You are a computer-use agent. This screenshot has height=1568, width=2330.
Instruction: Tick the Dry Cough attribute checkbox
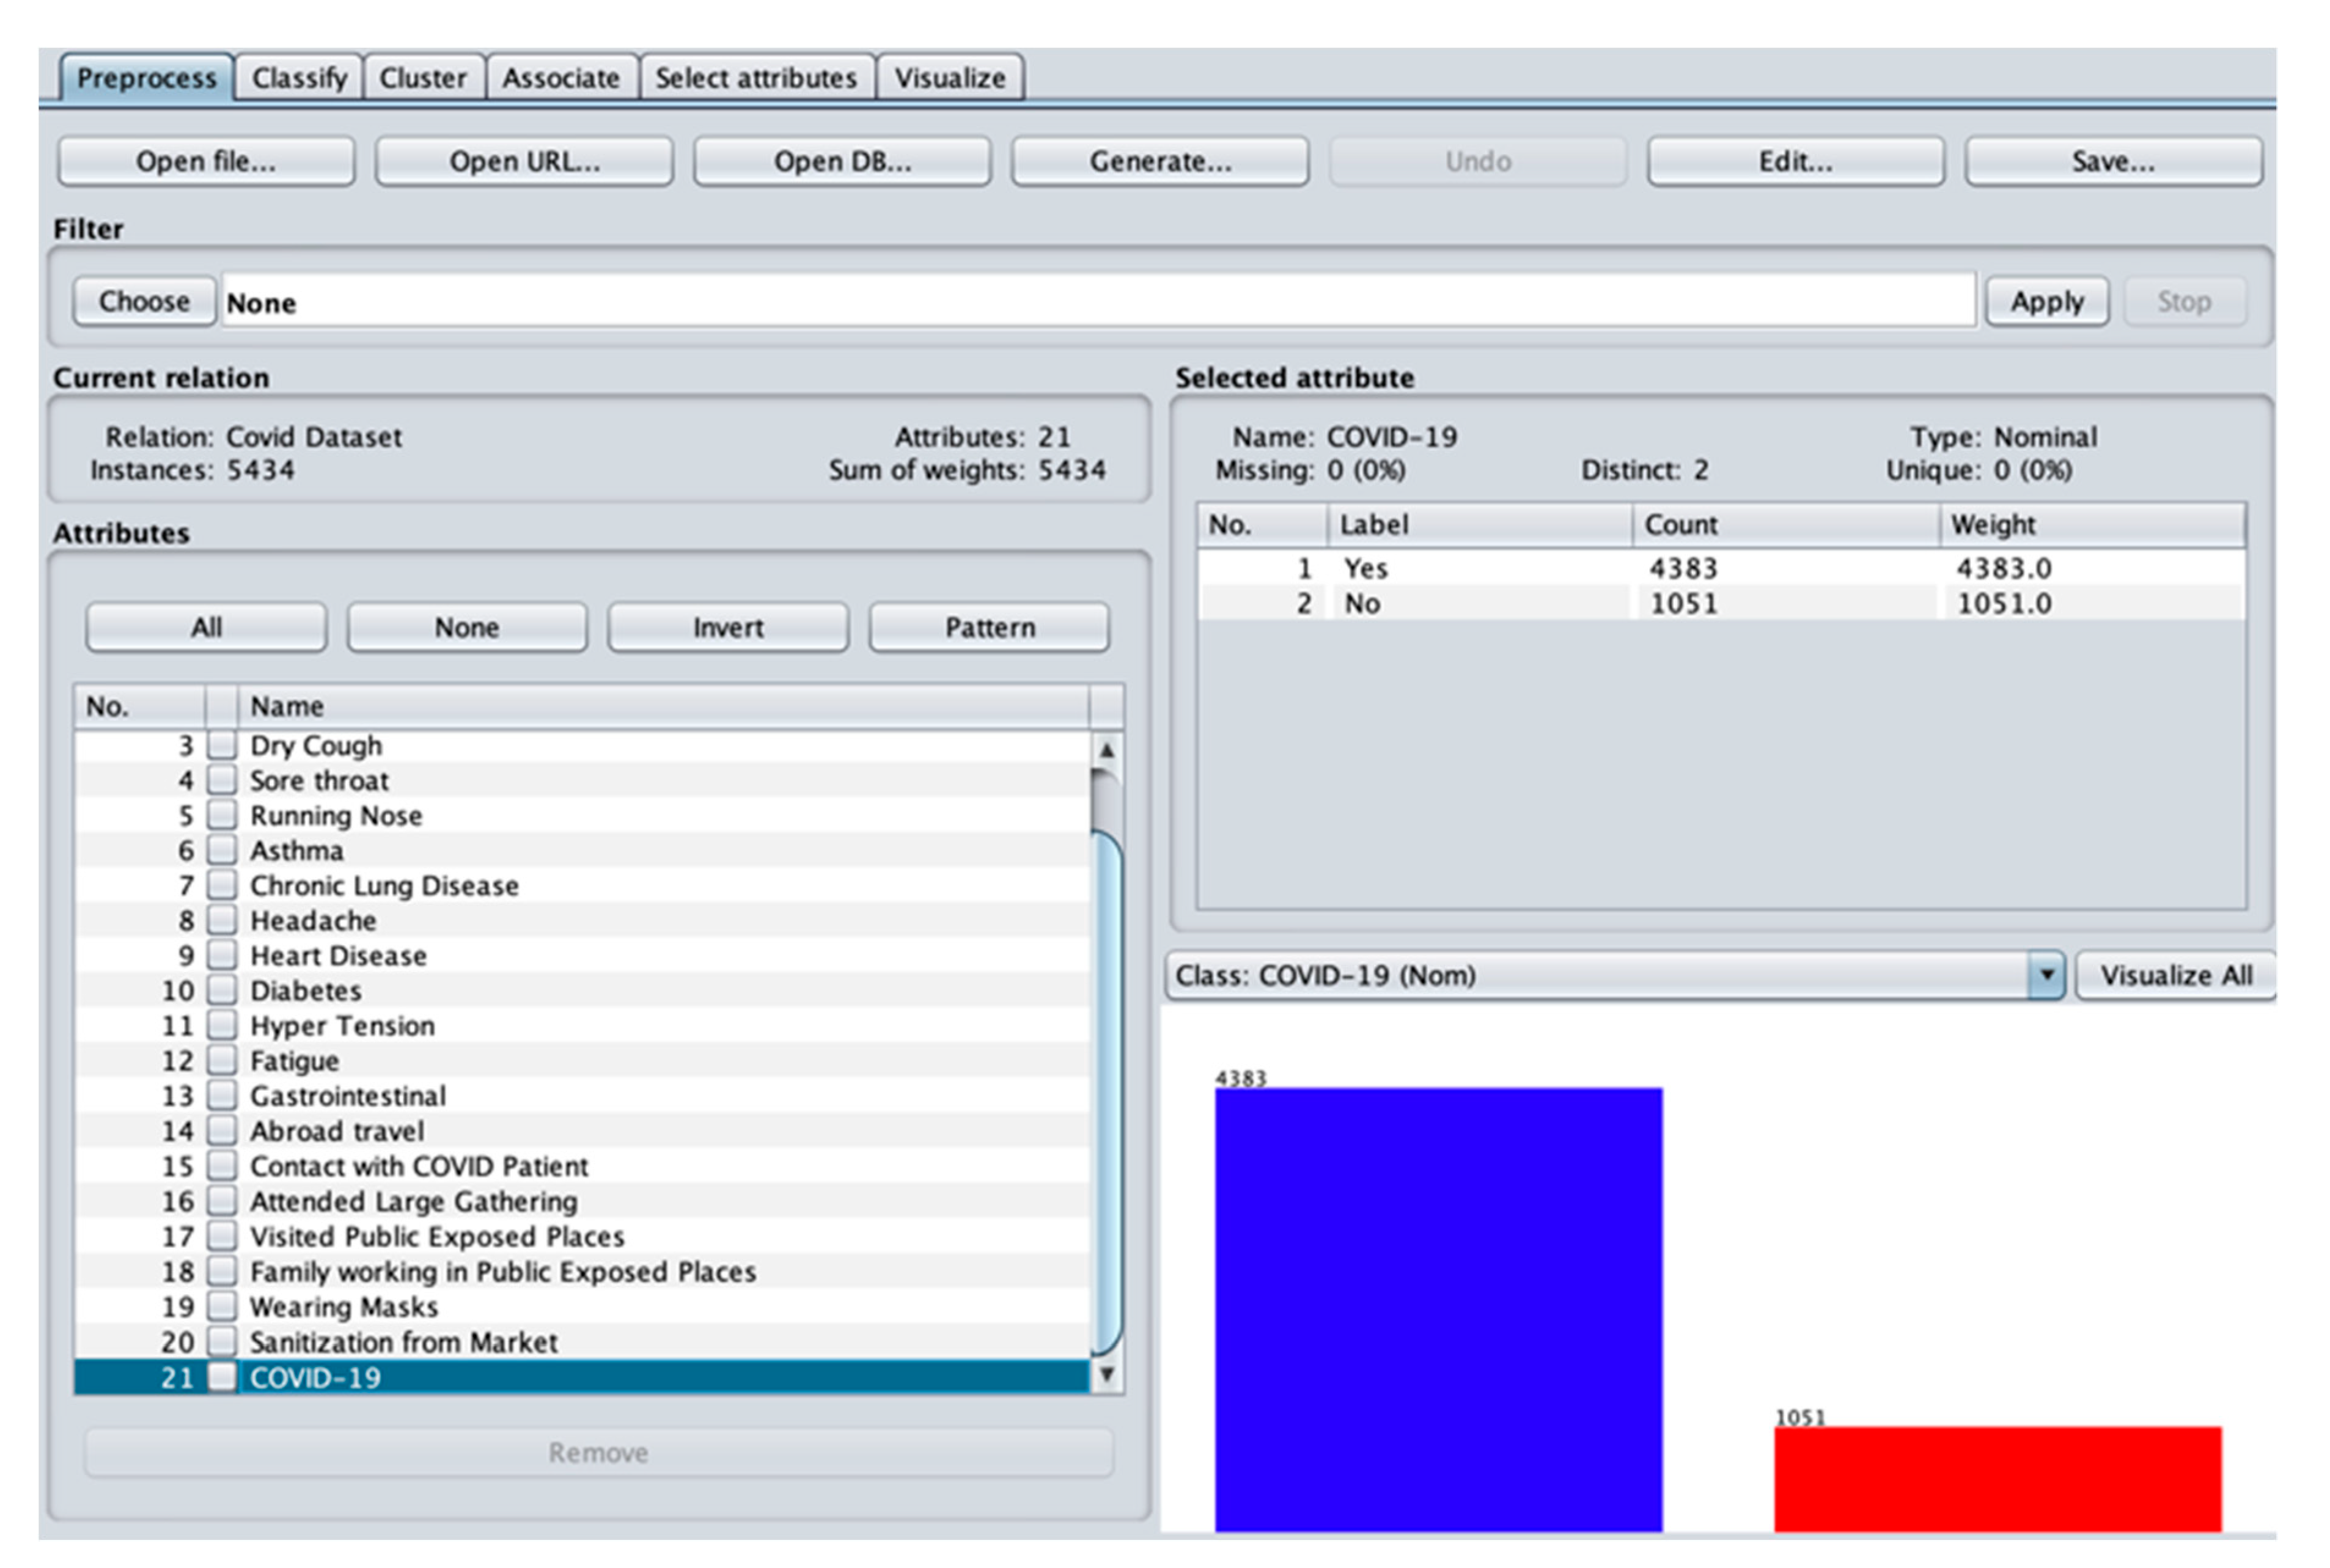point(222,746)
